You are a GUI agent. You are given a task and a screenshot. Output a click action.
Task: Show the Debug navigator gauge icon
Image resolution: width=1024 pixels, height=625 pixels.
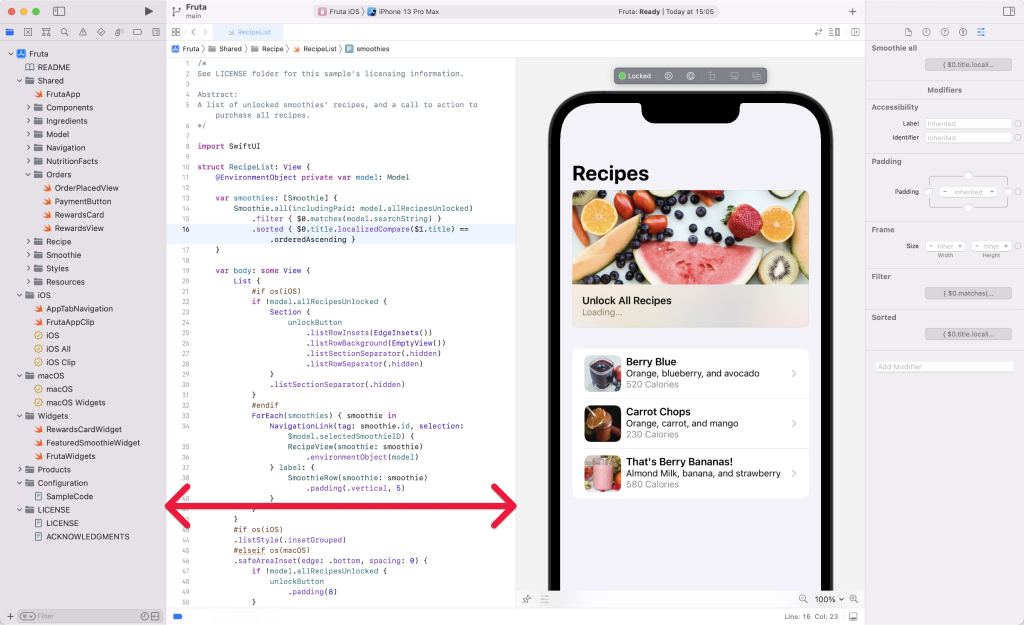(120, 32)
